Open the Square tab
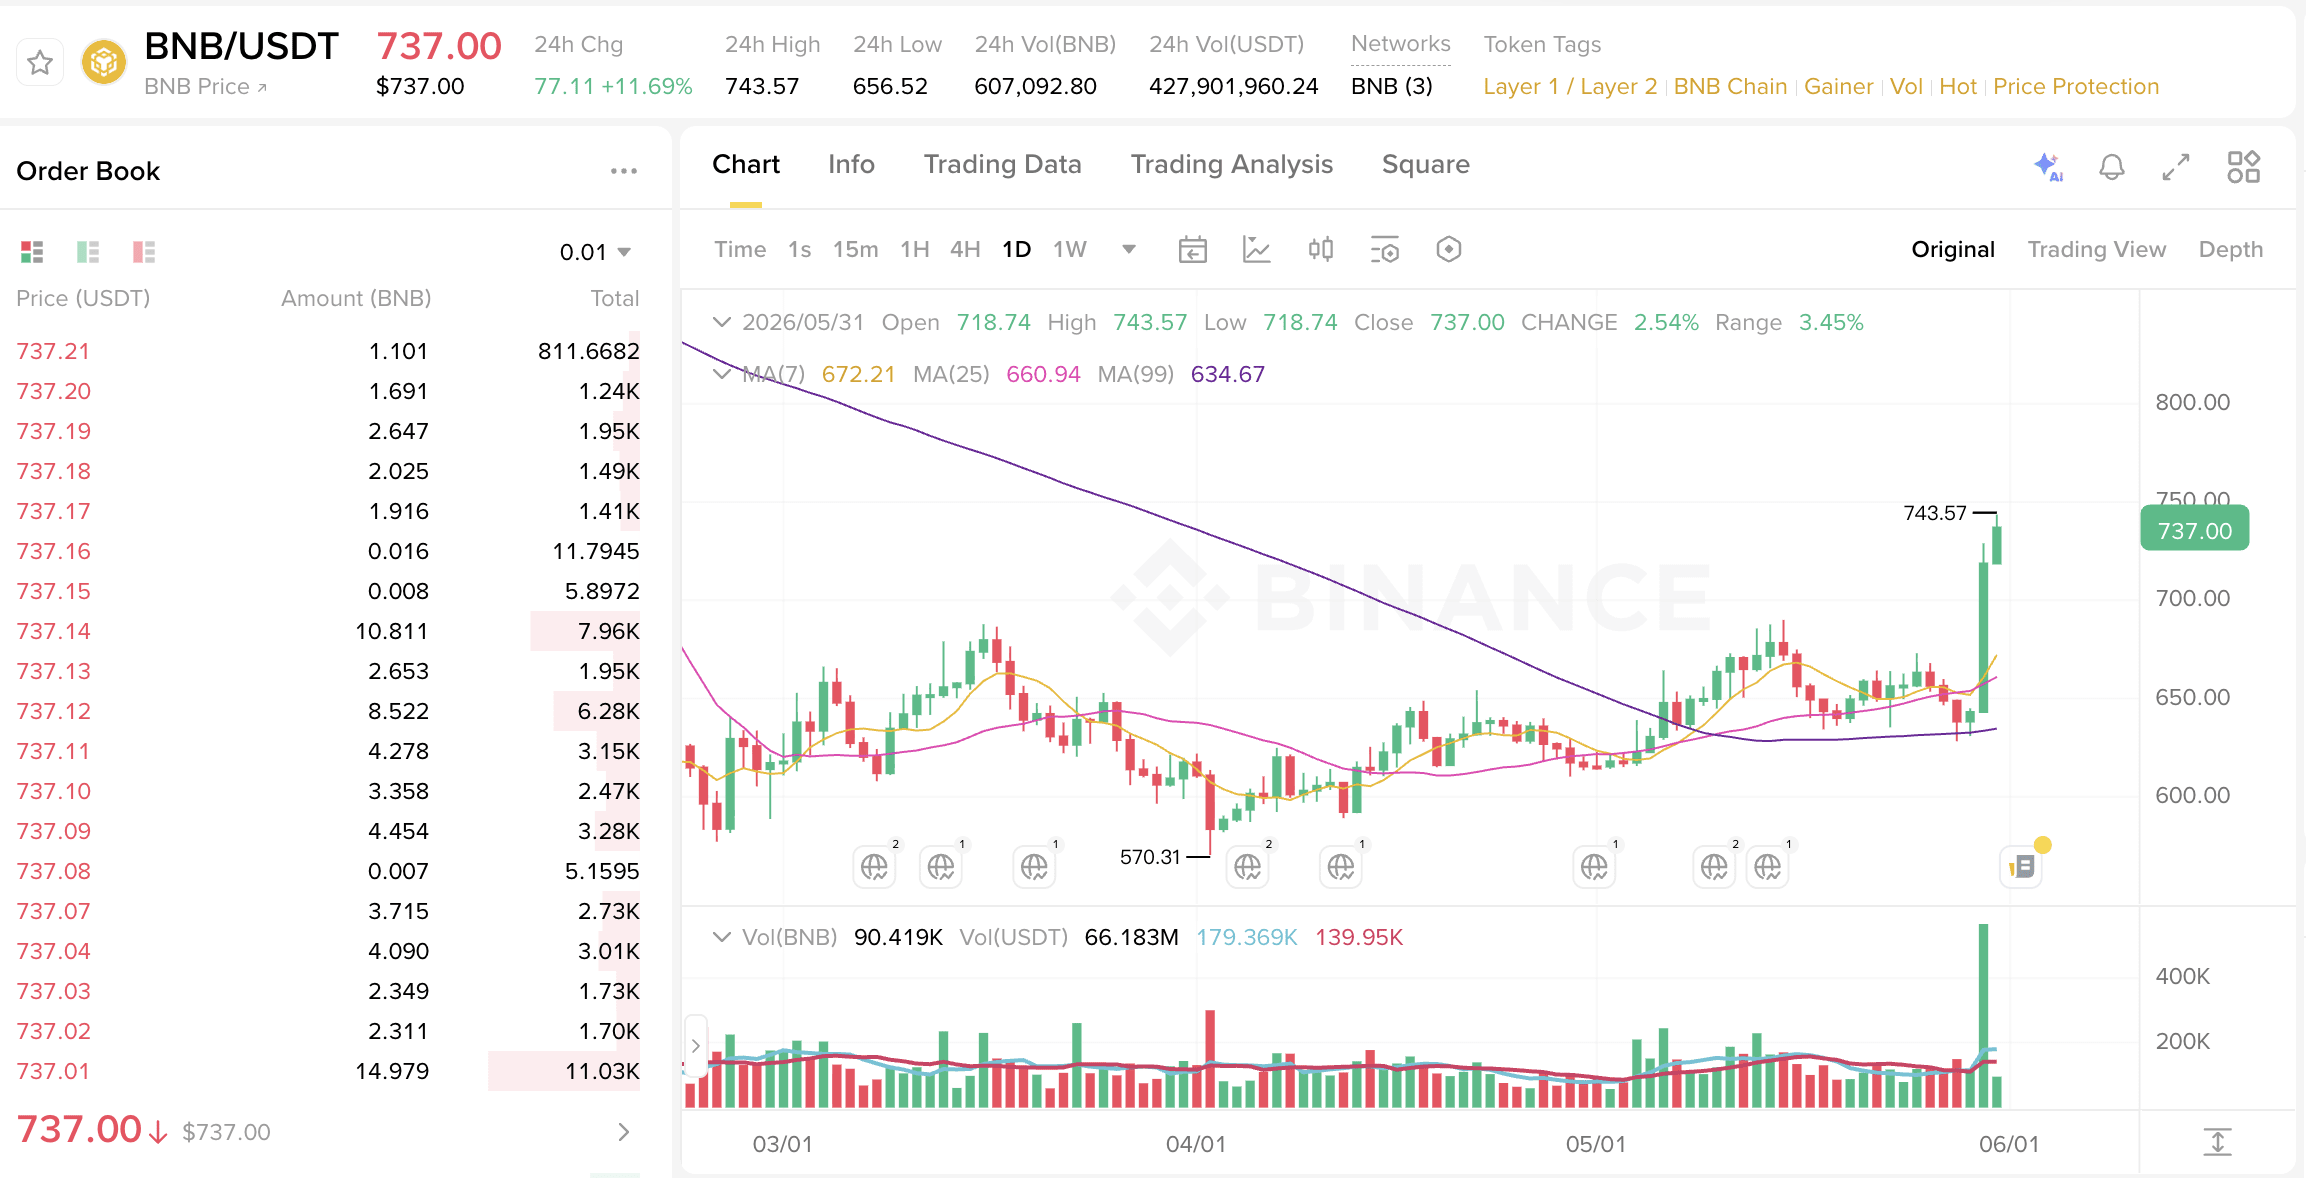Image resolution: width=2306 pixels, height=1178 pixels. pyautogui.click(x=1426, y=164)
